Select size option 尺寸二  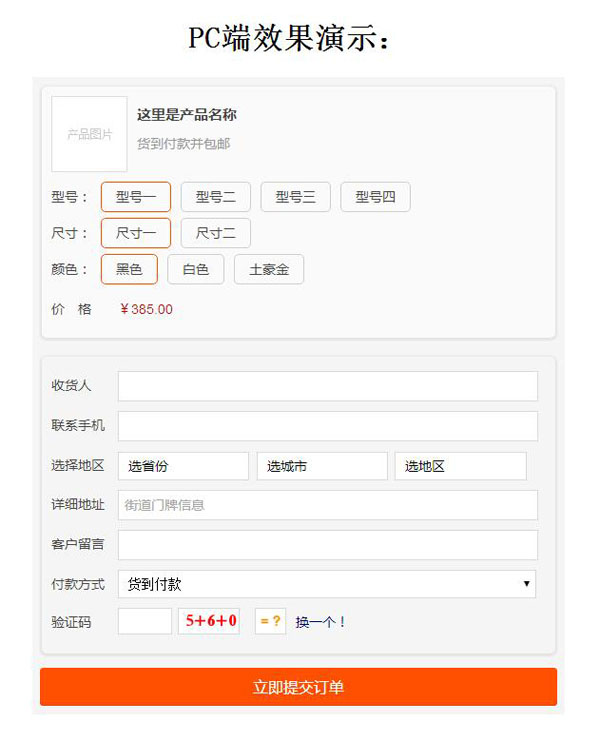click(216, 233)
